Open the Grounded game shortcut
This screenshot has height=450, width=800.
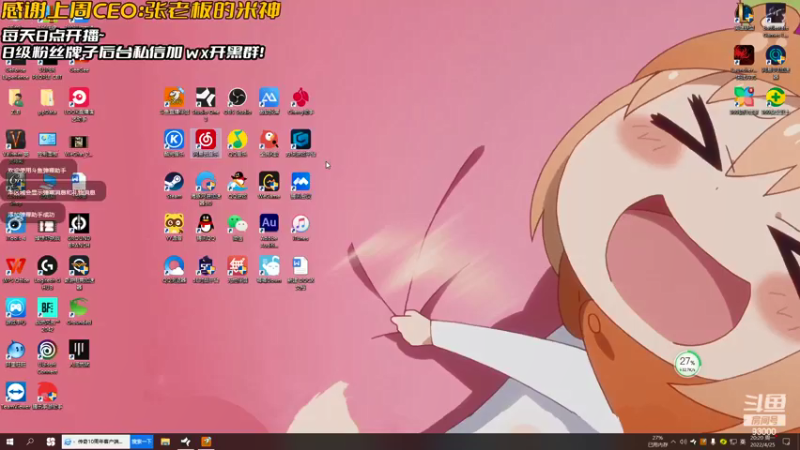pyautogui.click(x=79, y=308)
